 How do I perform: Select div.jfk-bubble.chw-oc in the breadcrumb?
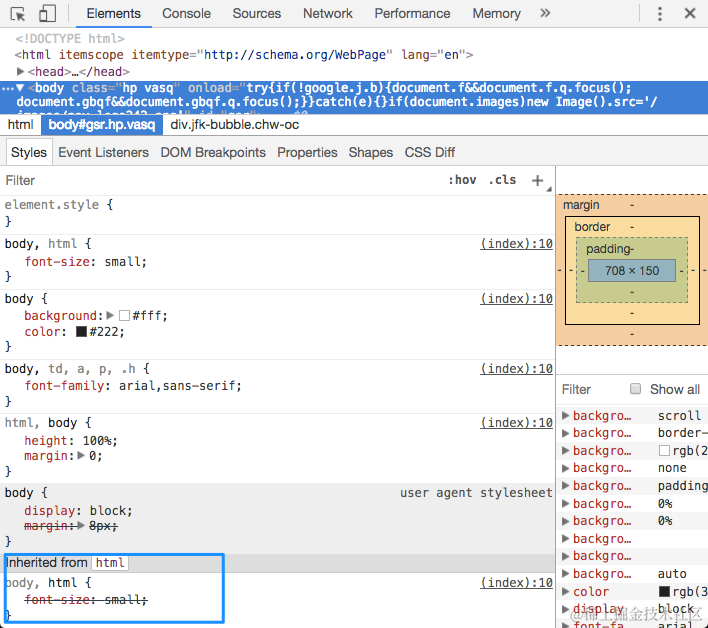coord(234,125)
